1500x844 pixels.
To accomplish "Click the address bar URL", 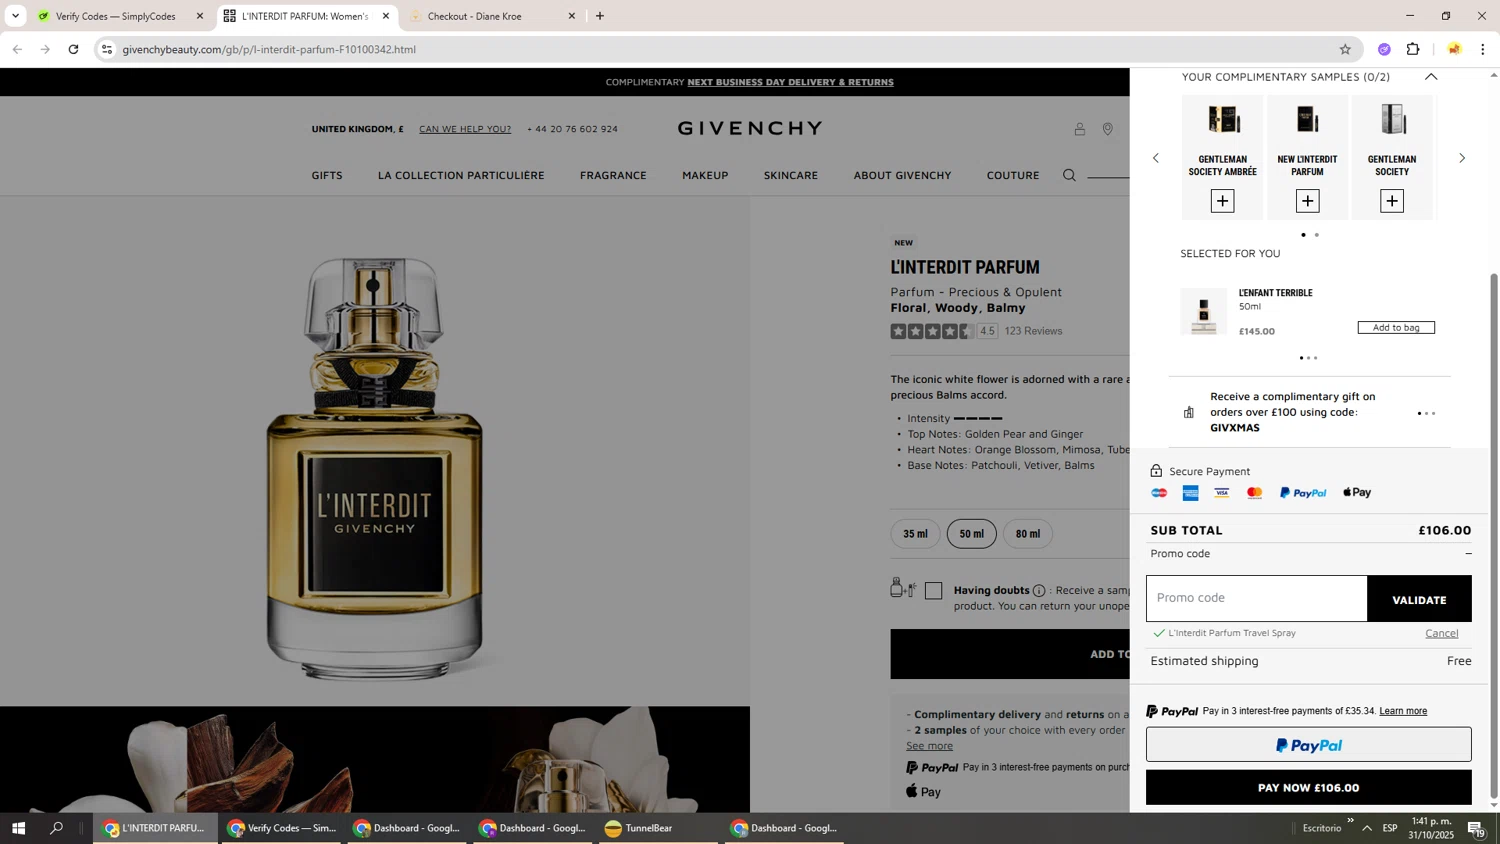I will coord(269,49).
